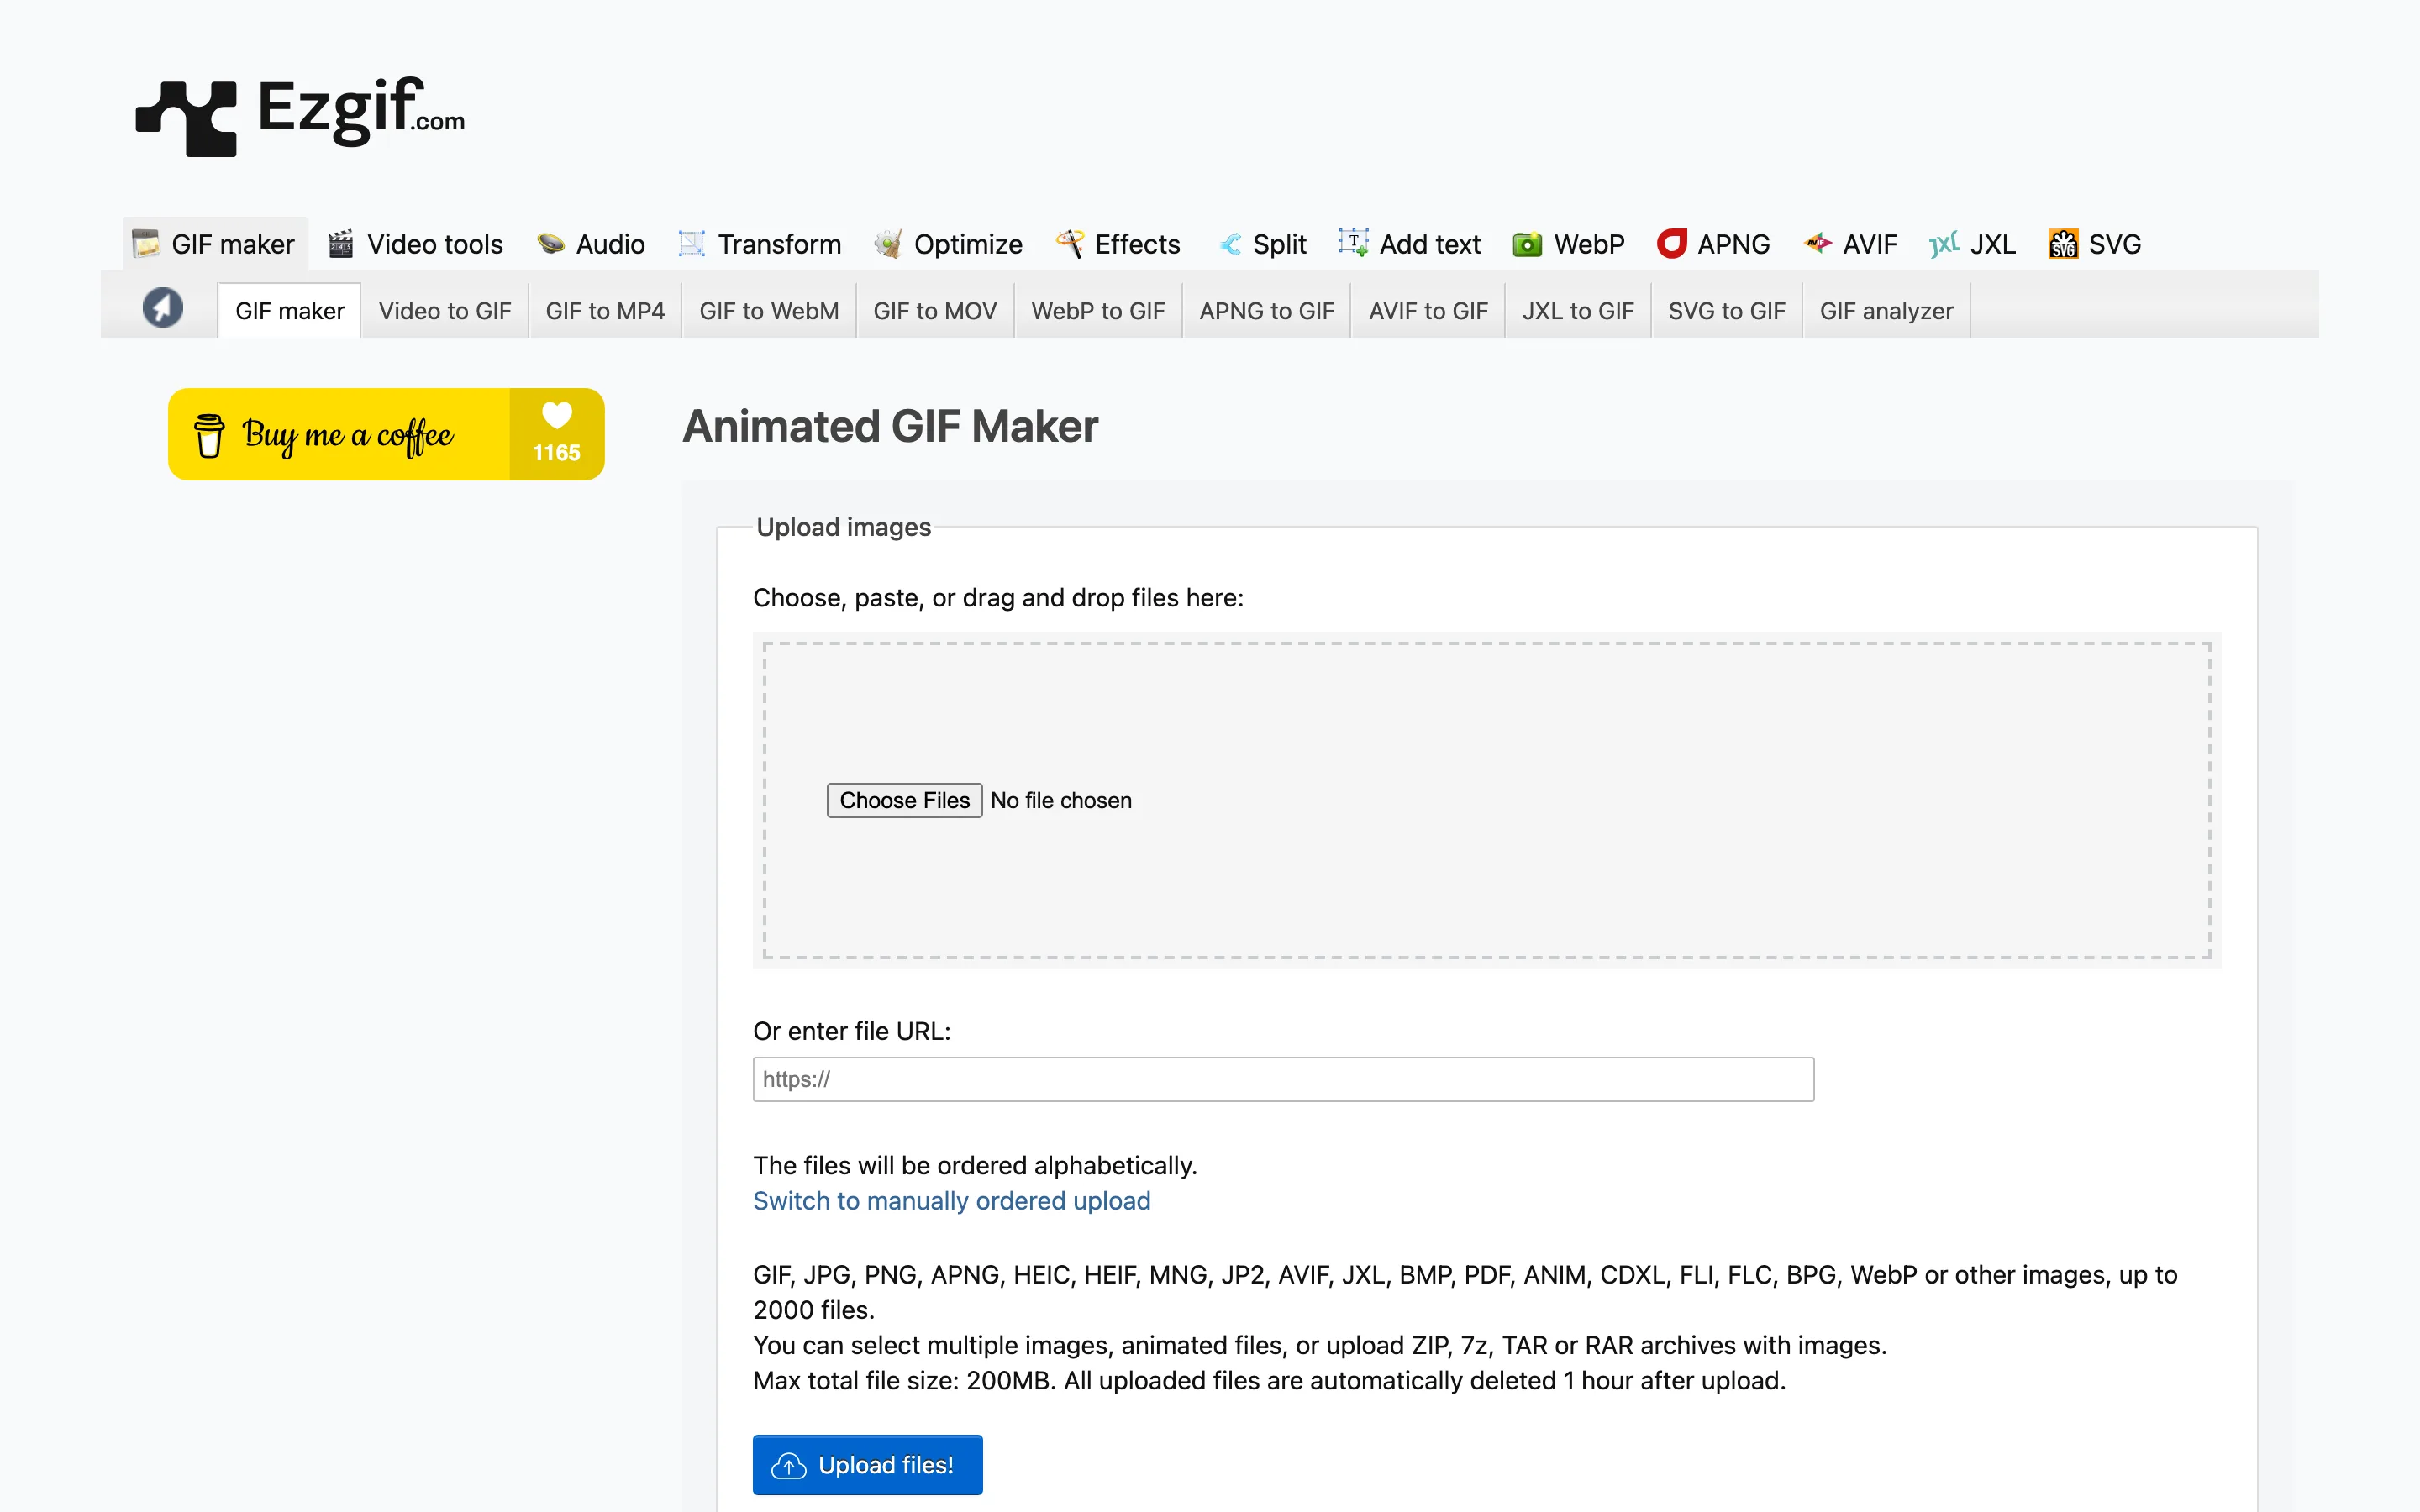The image size is (2420, 1512).
Task: Open the GIF analyzer tab
Action: pyautogui.click(x=1886, y=311)
